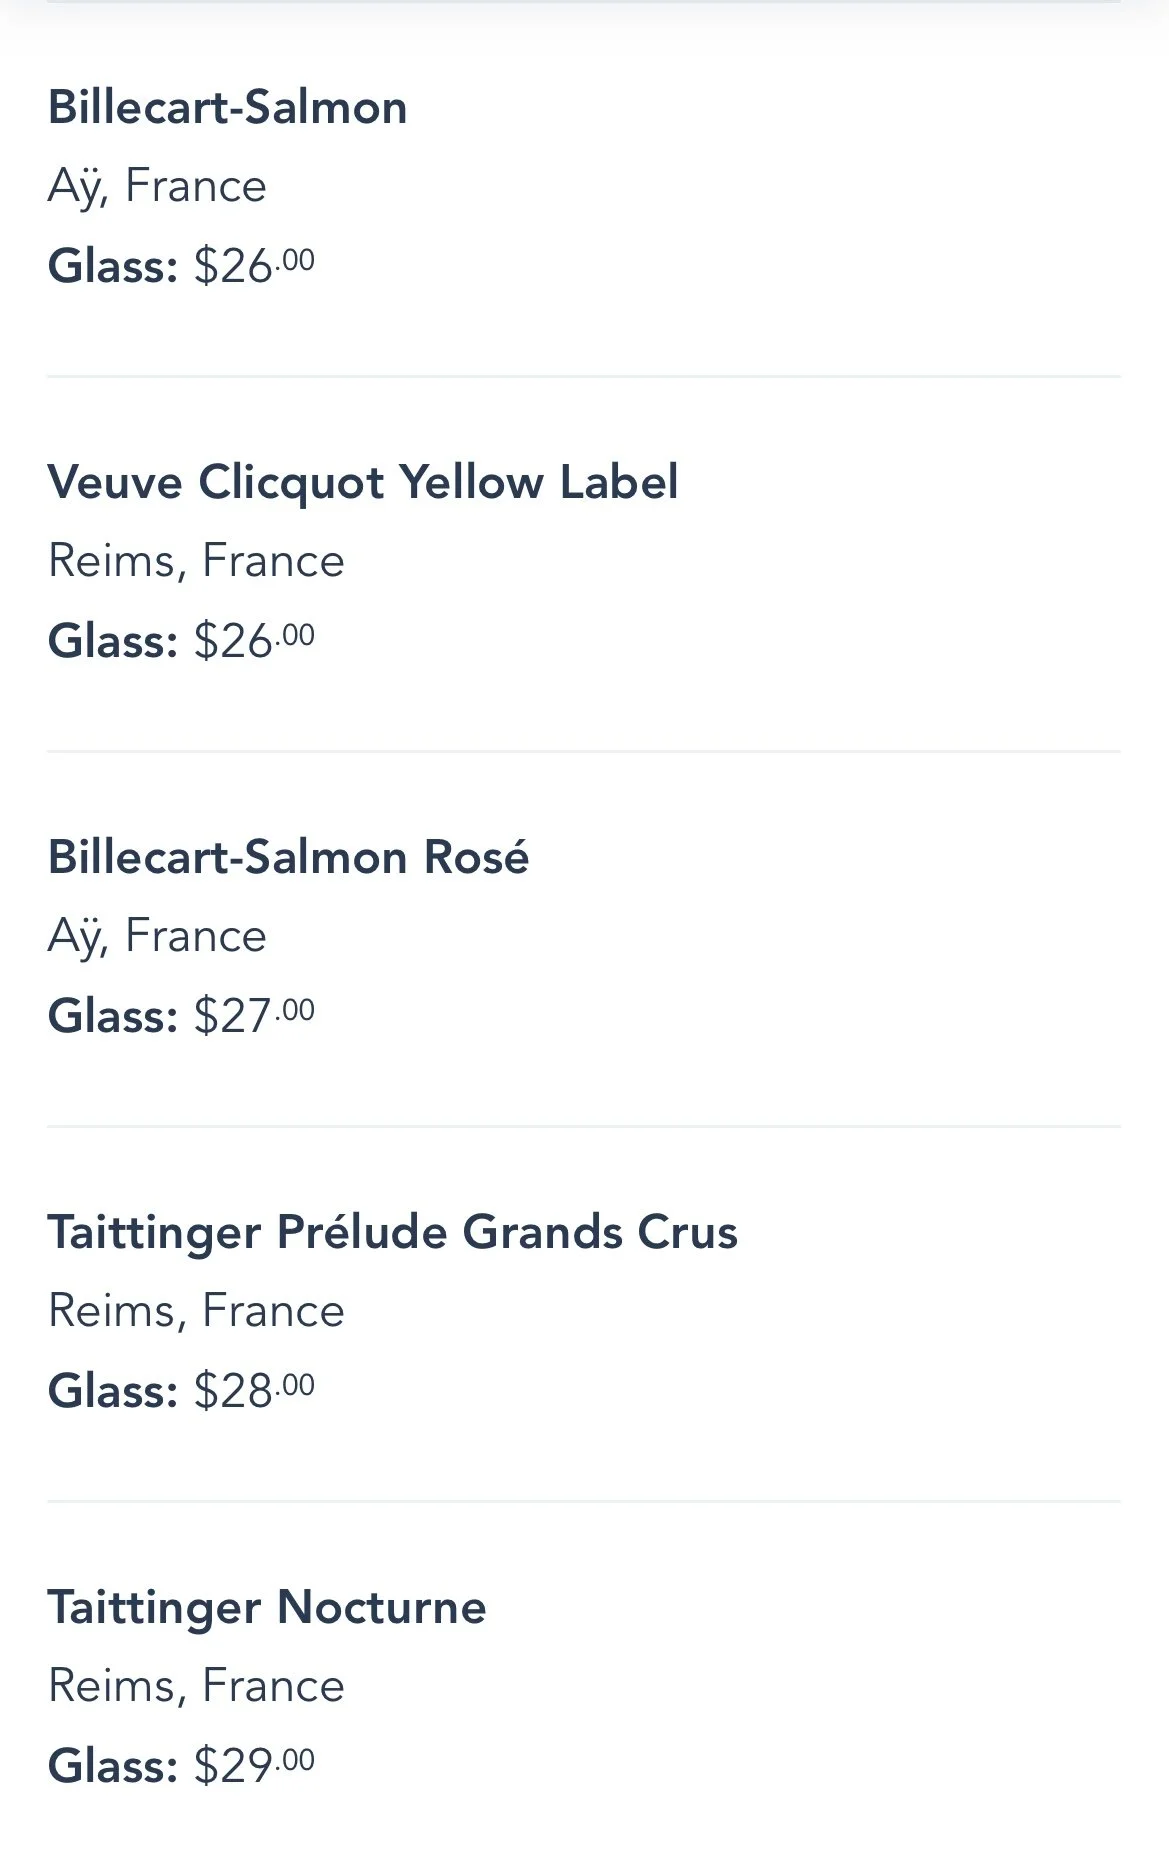
Task: Tap Aÿ, France under Billecart-Salmon Rosé
Action: tap(157, 936)
